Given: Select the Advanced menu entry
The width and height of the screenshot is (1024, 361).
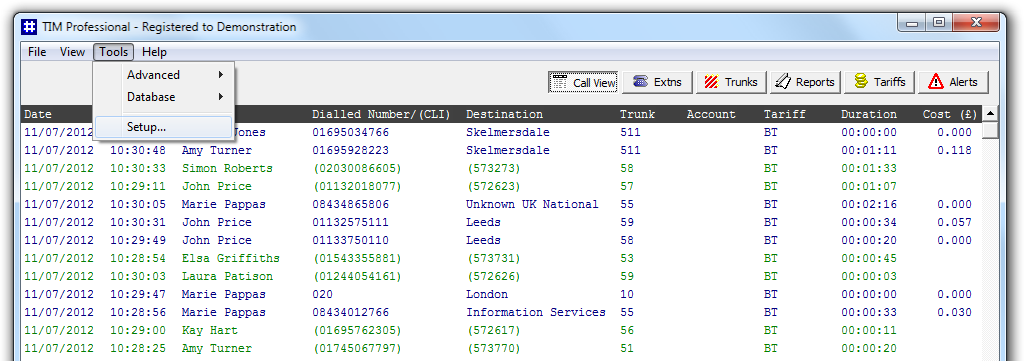Looking at the screenshot, I should tap(163, 75).
